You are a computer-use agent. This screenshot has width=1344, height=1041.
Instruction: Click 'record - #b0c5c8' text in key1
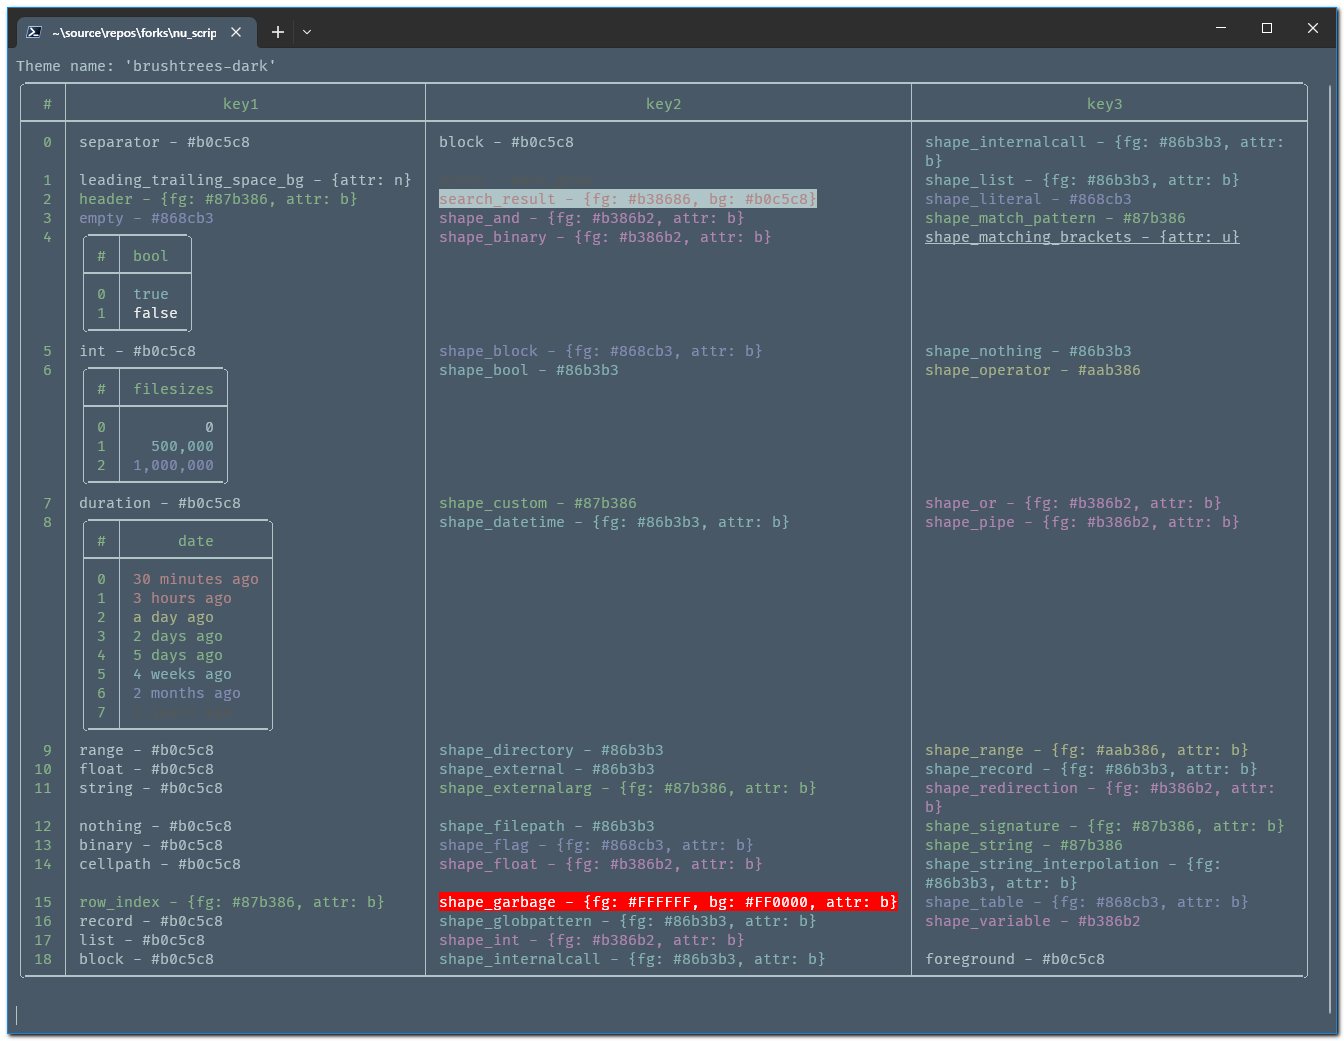(x=151, y=921)
